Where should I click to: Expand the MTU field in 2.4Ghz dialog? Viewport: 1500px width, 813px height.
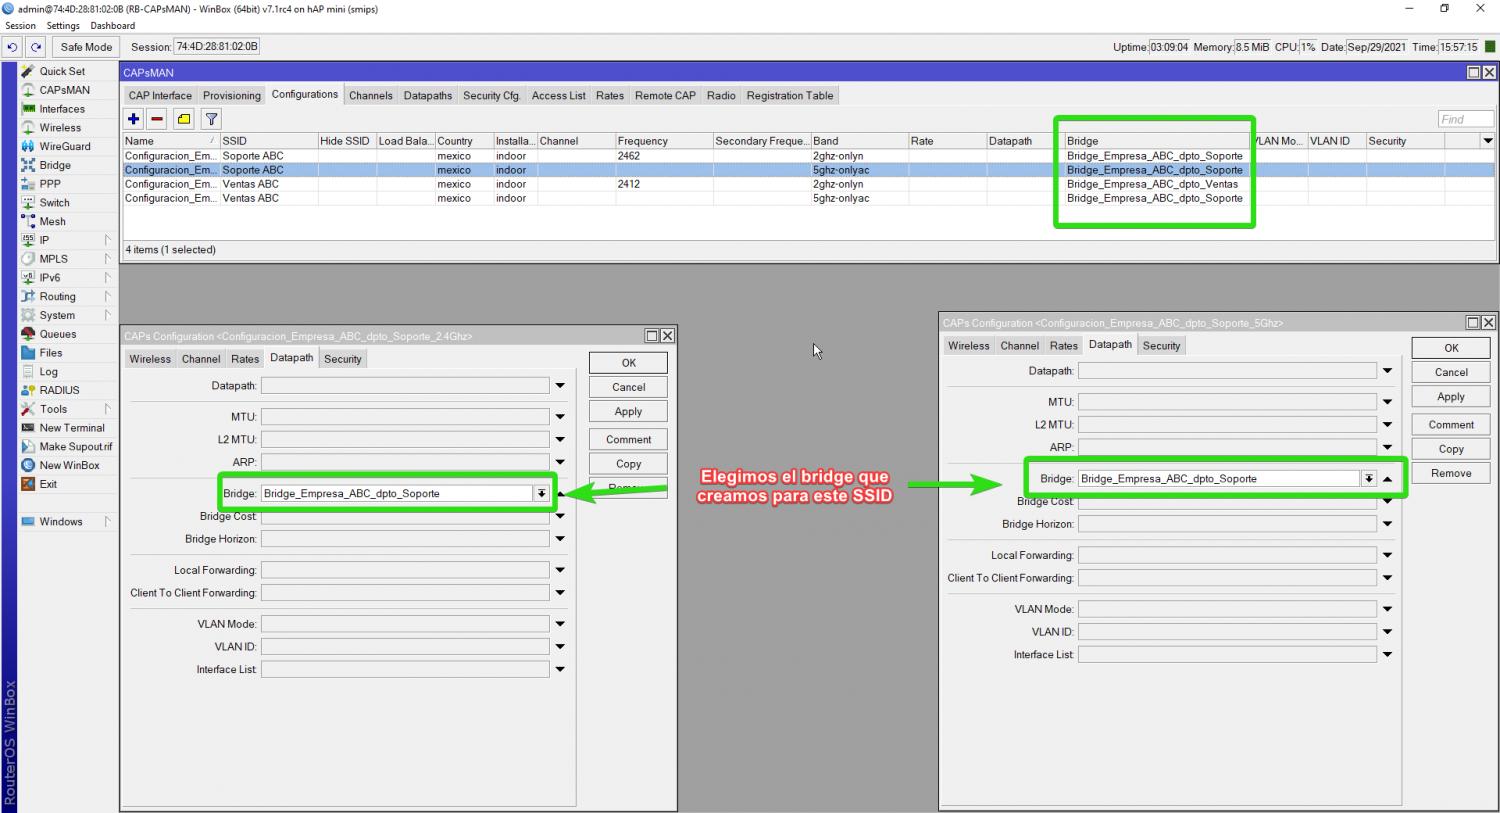point(560,417)
